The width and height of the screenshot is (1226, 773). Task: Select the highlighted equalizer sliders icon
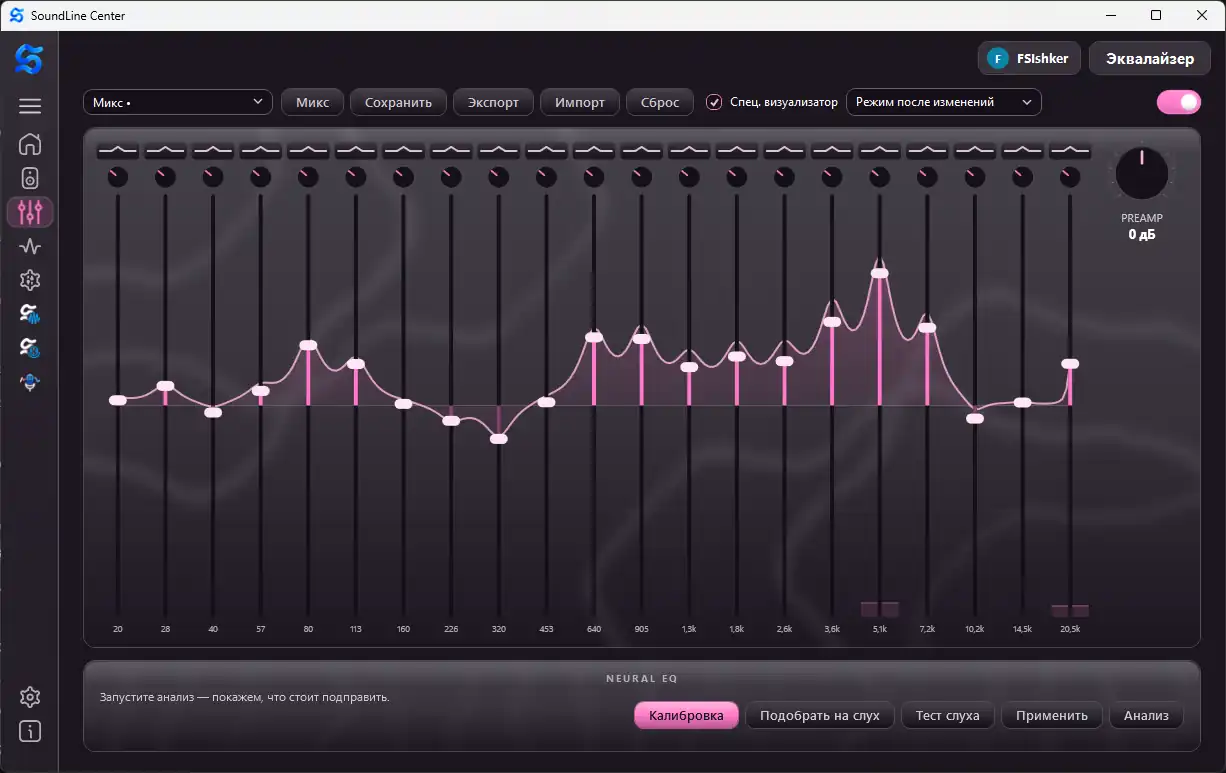tap(30, 212)
